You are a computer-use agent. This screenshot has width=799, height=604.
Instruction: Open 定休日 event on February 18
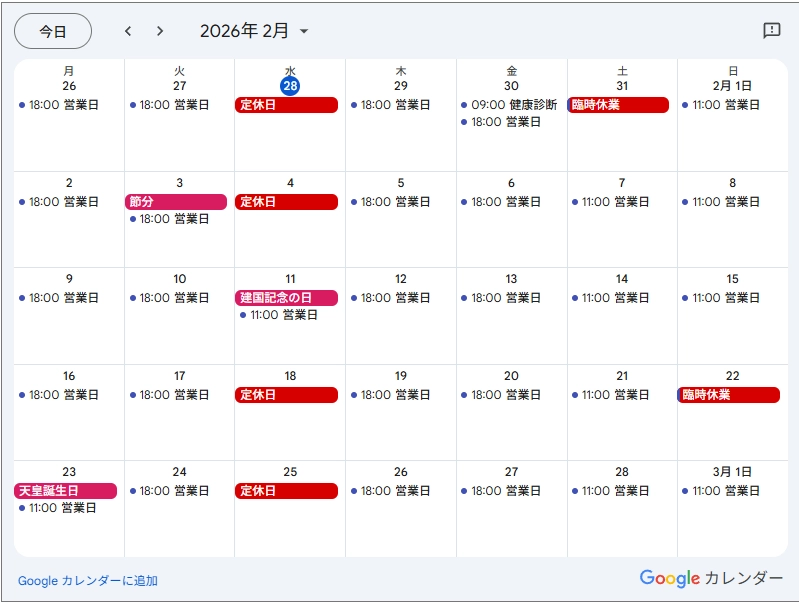287,395
